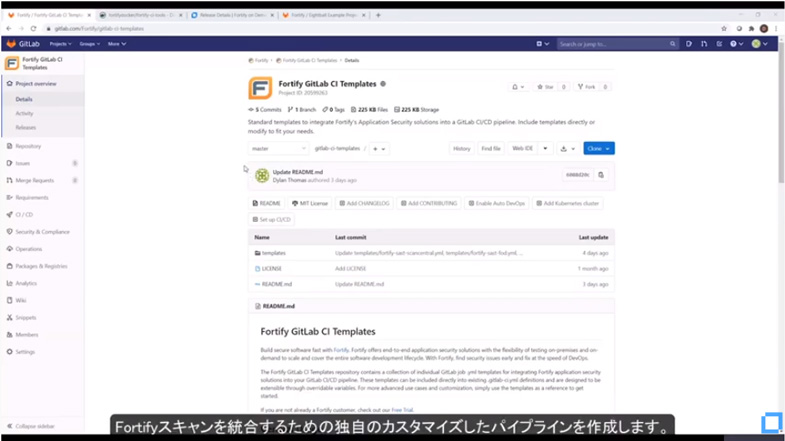This screenshot has height=441, width=785.
Task: Open the issues icon in header
Action: point(689,44)
